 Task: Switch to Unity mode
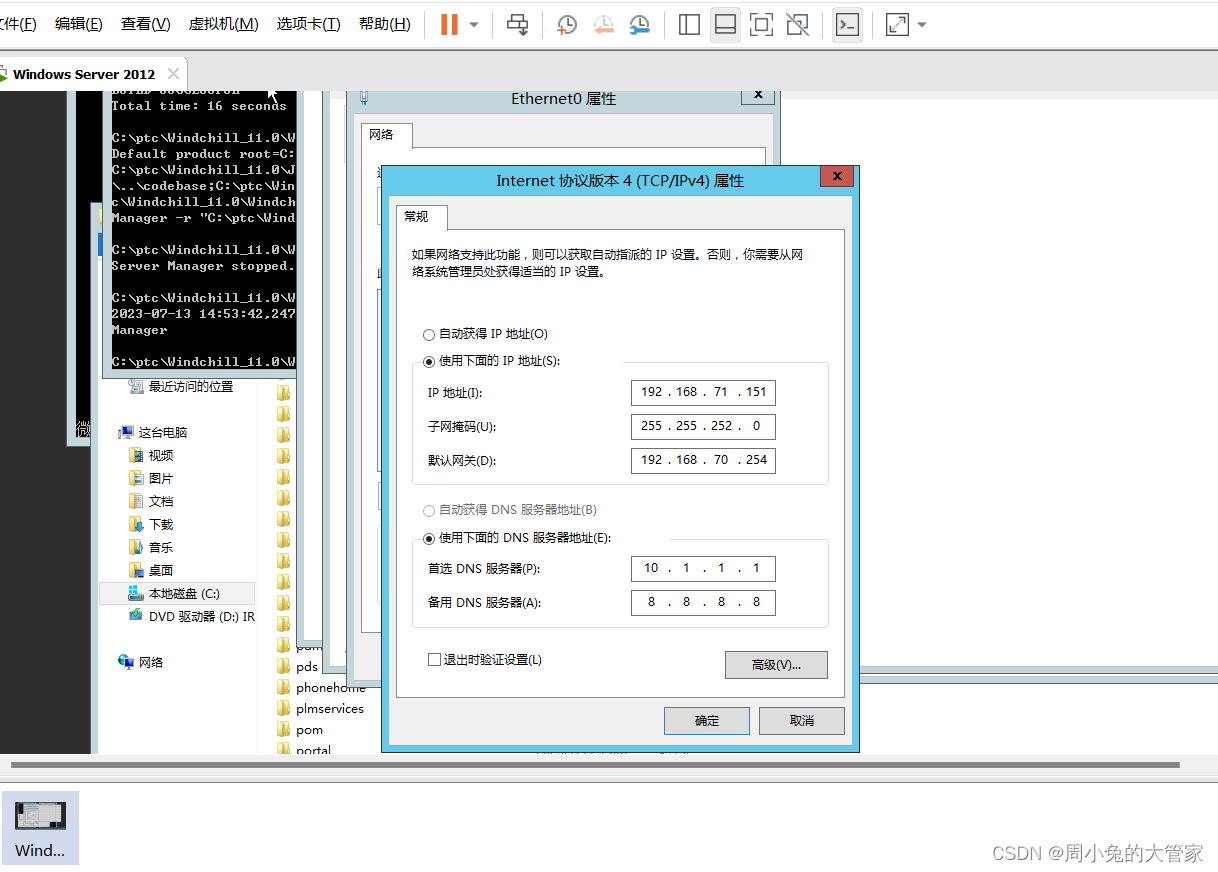coord(797,24)
